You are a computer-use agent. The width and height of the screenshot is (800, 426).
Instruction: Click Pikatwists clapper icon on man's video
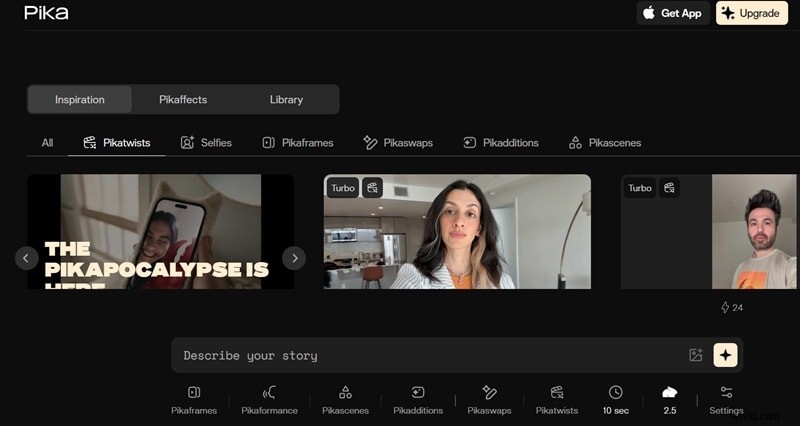(x=669, y=188)
